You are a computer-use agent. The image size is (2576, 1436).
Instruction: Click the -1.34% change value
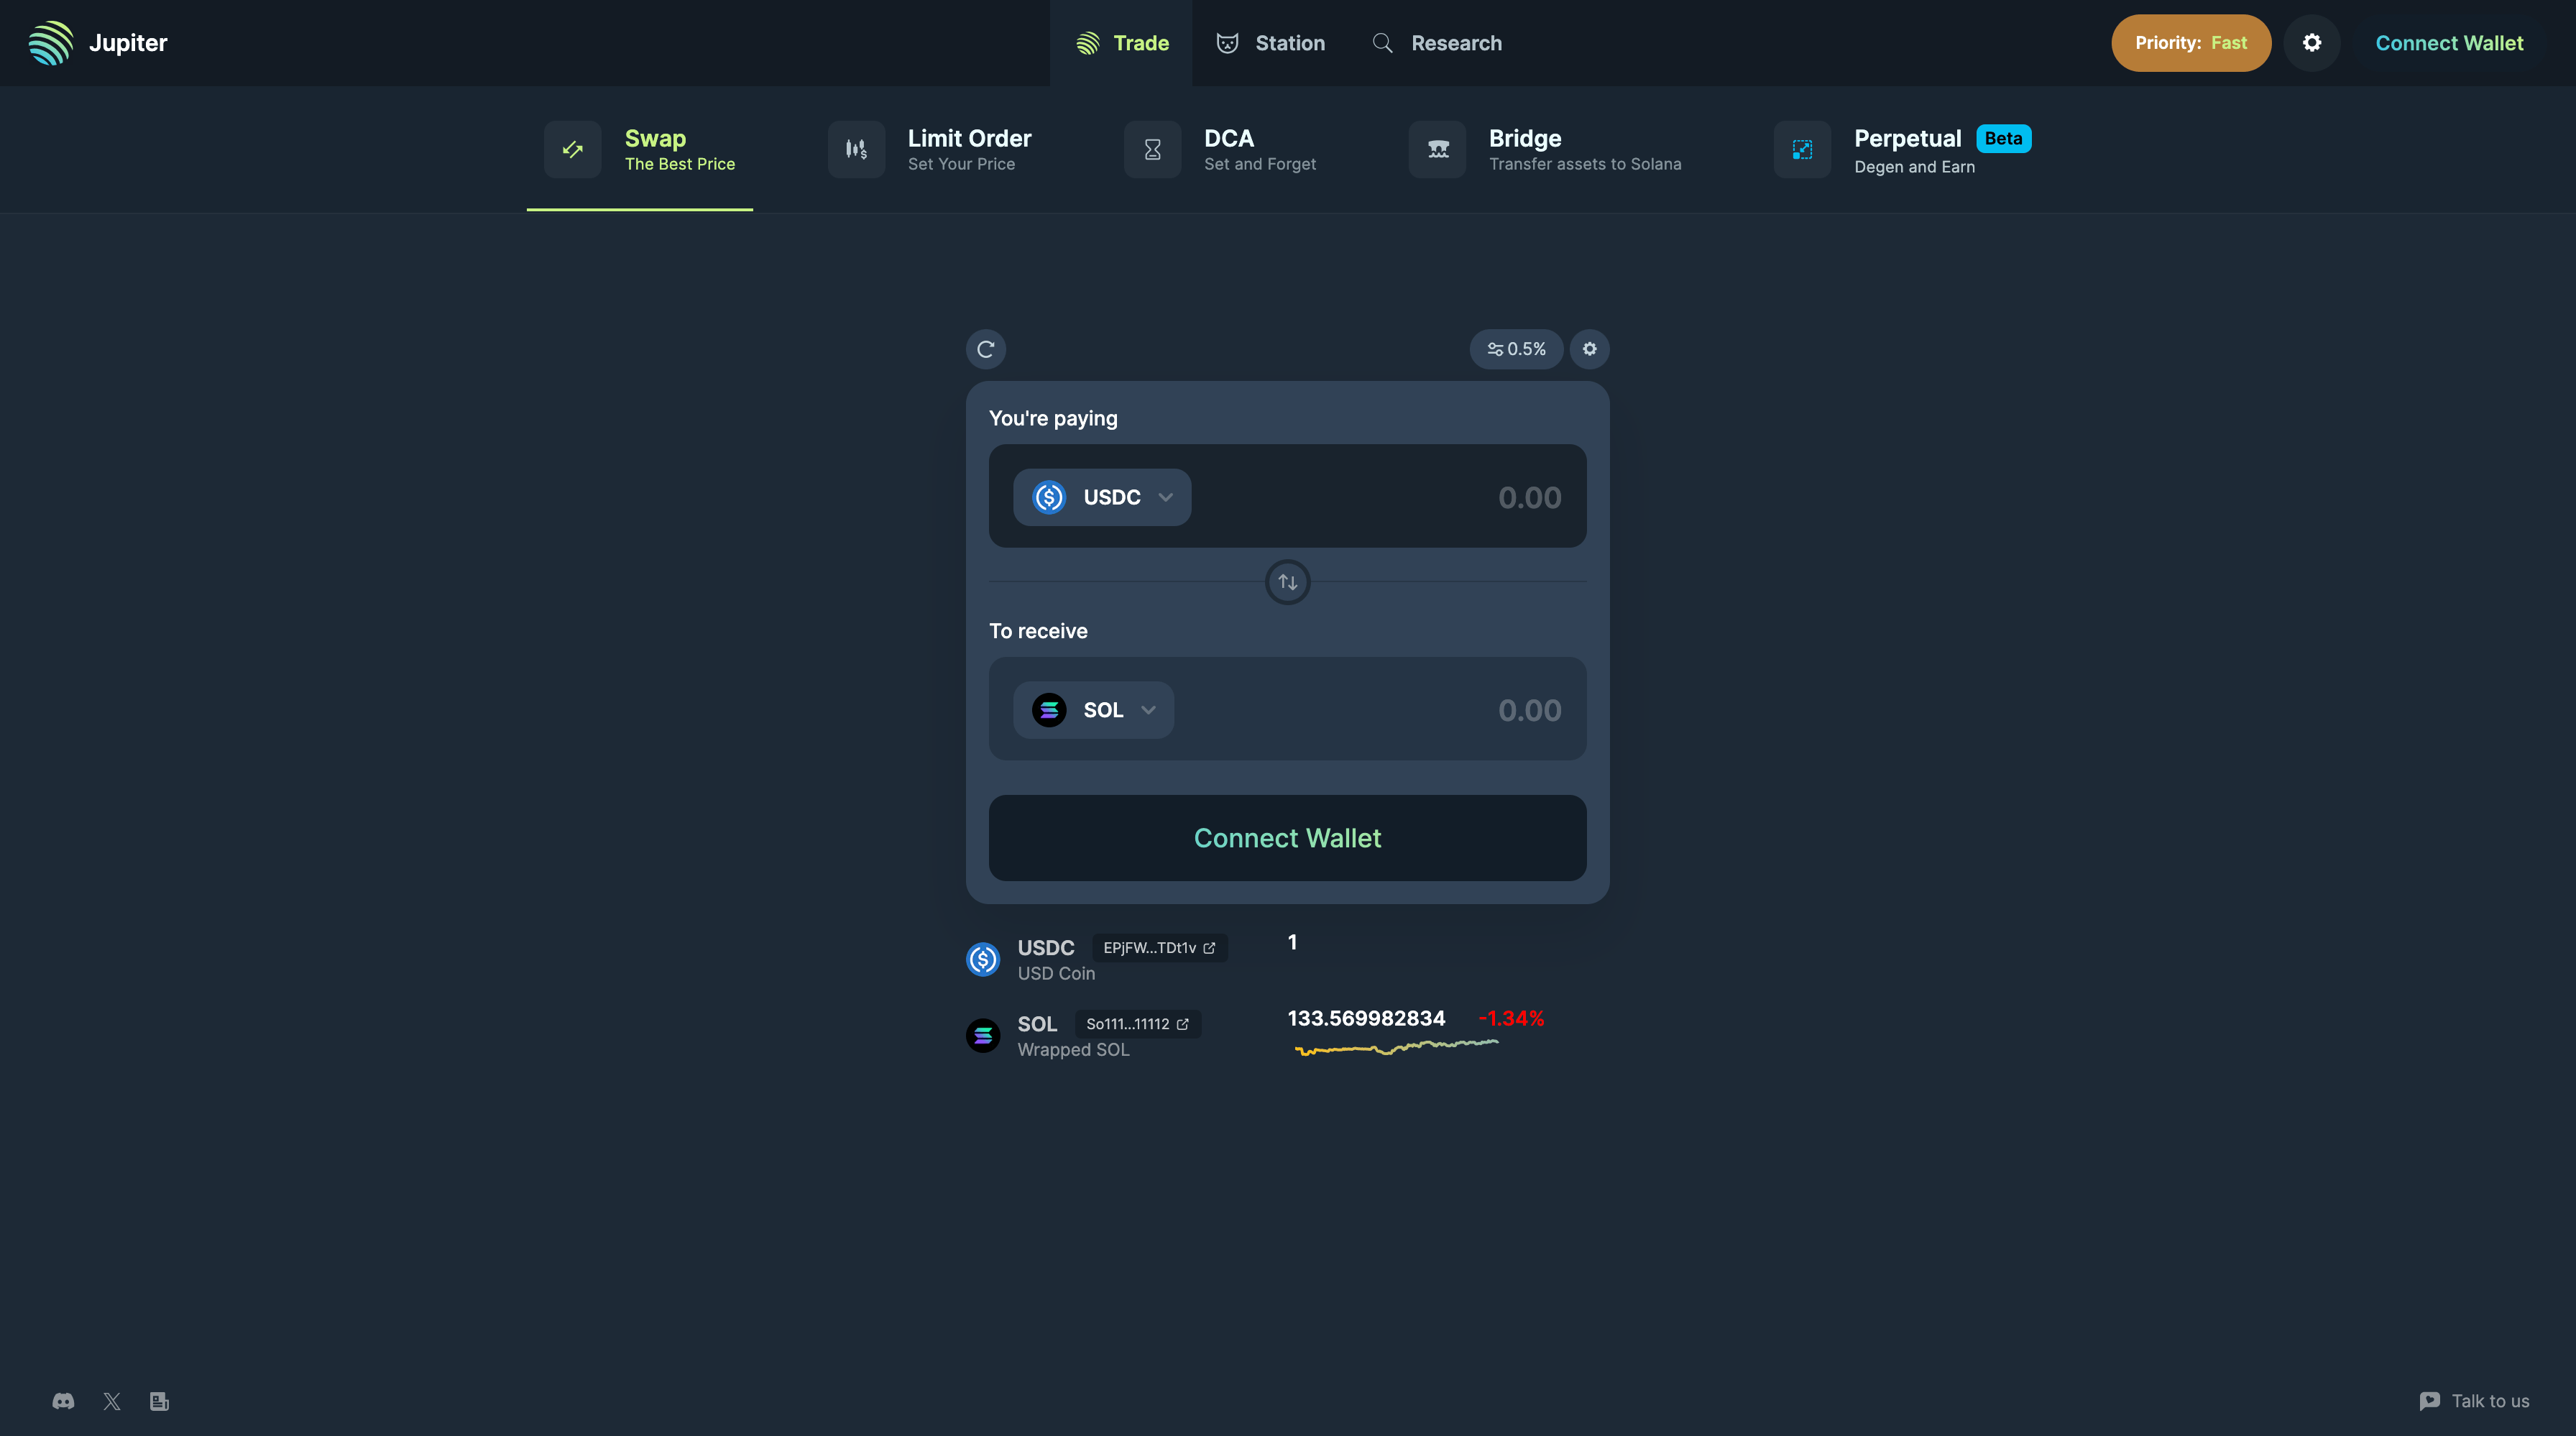click(x=1511, y=1018)
